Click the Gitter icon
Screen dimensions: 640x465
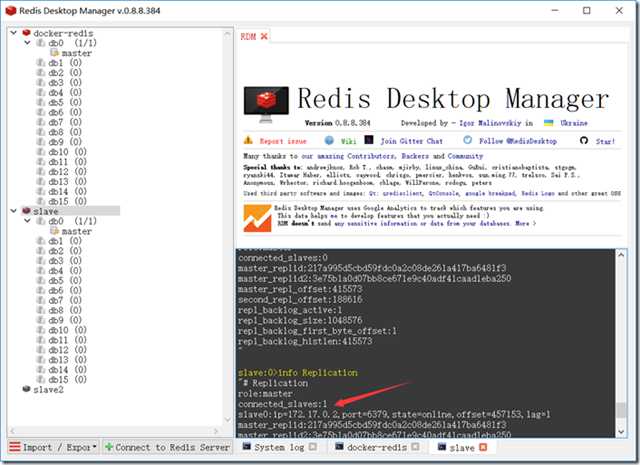[x=369, y=140]
